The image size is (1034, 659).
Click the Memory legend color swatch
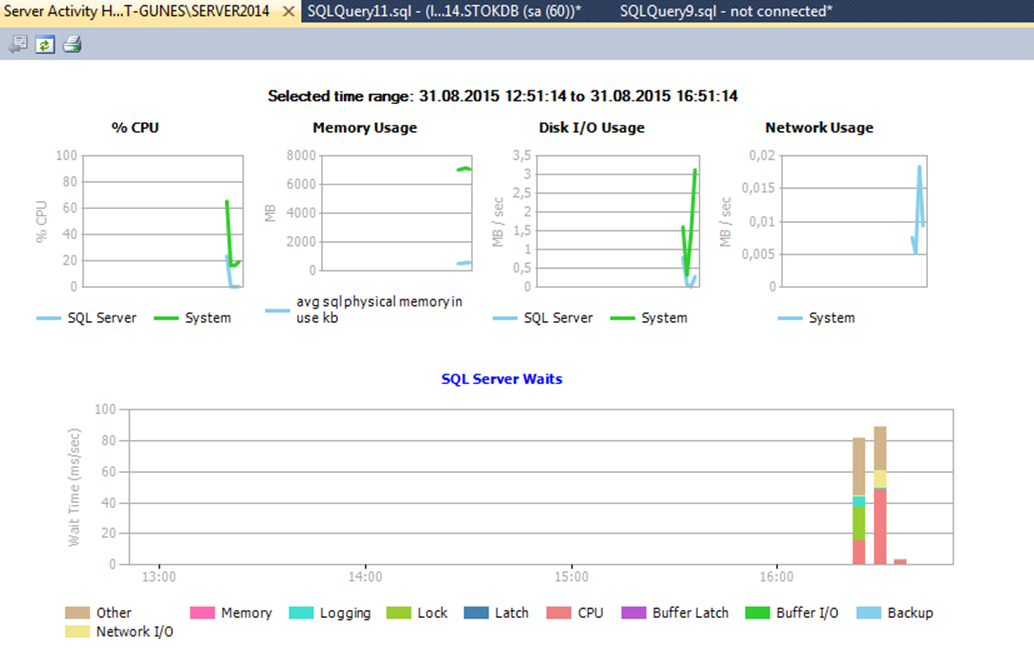[x=202, y=613]
